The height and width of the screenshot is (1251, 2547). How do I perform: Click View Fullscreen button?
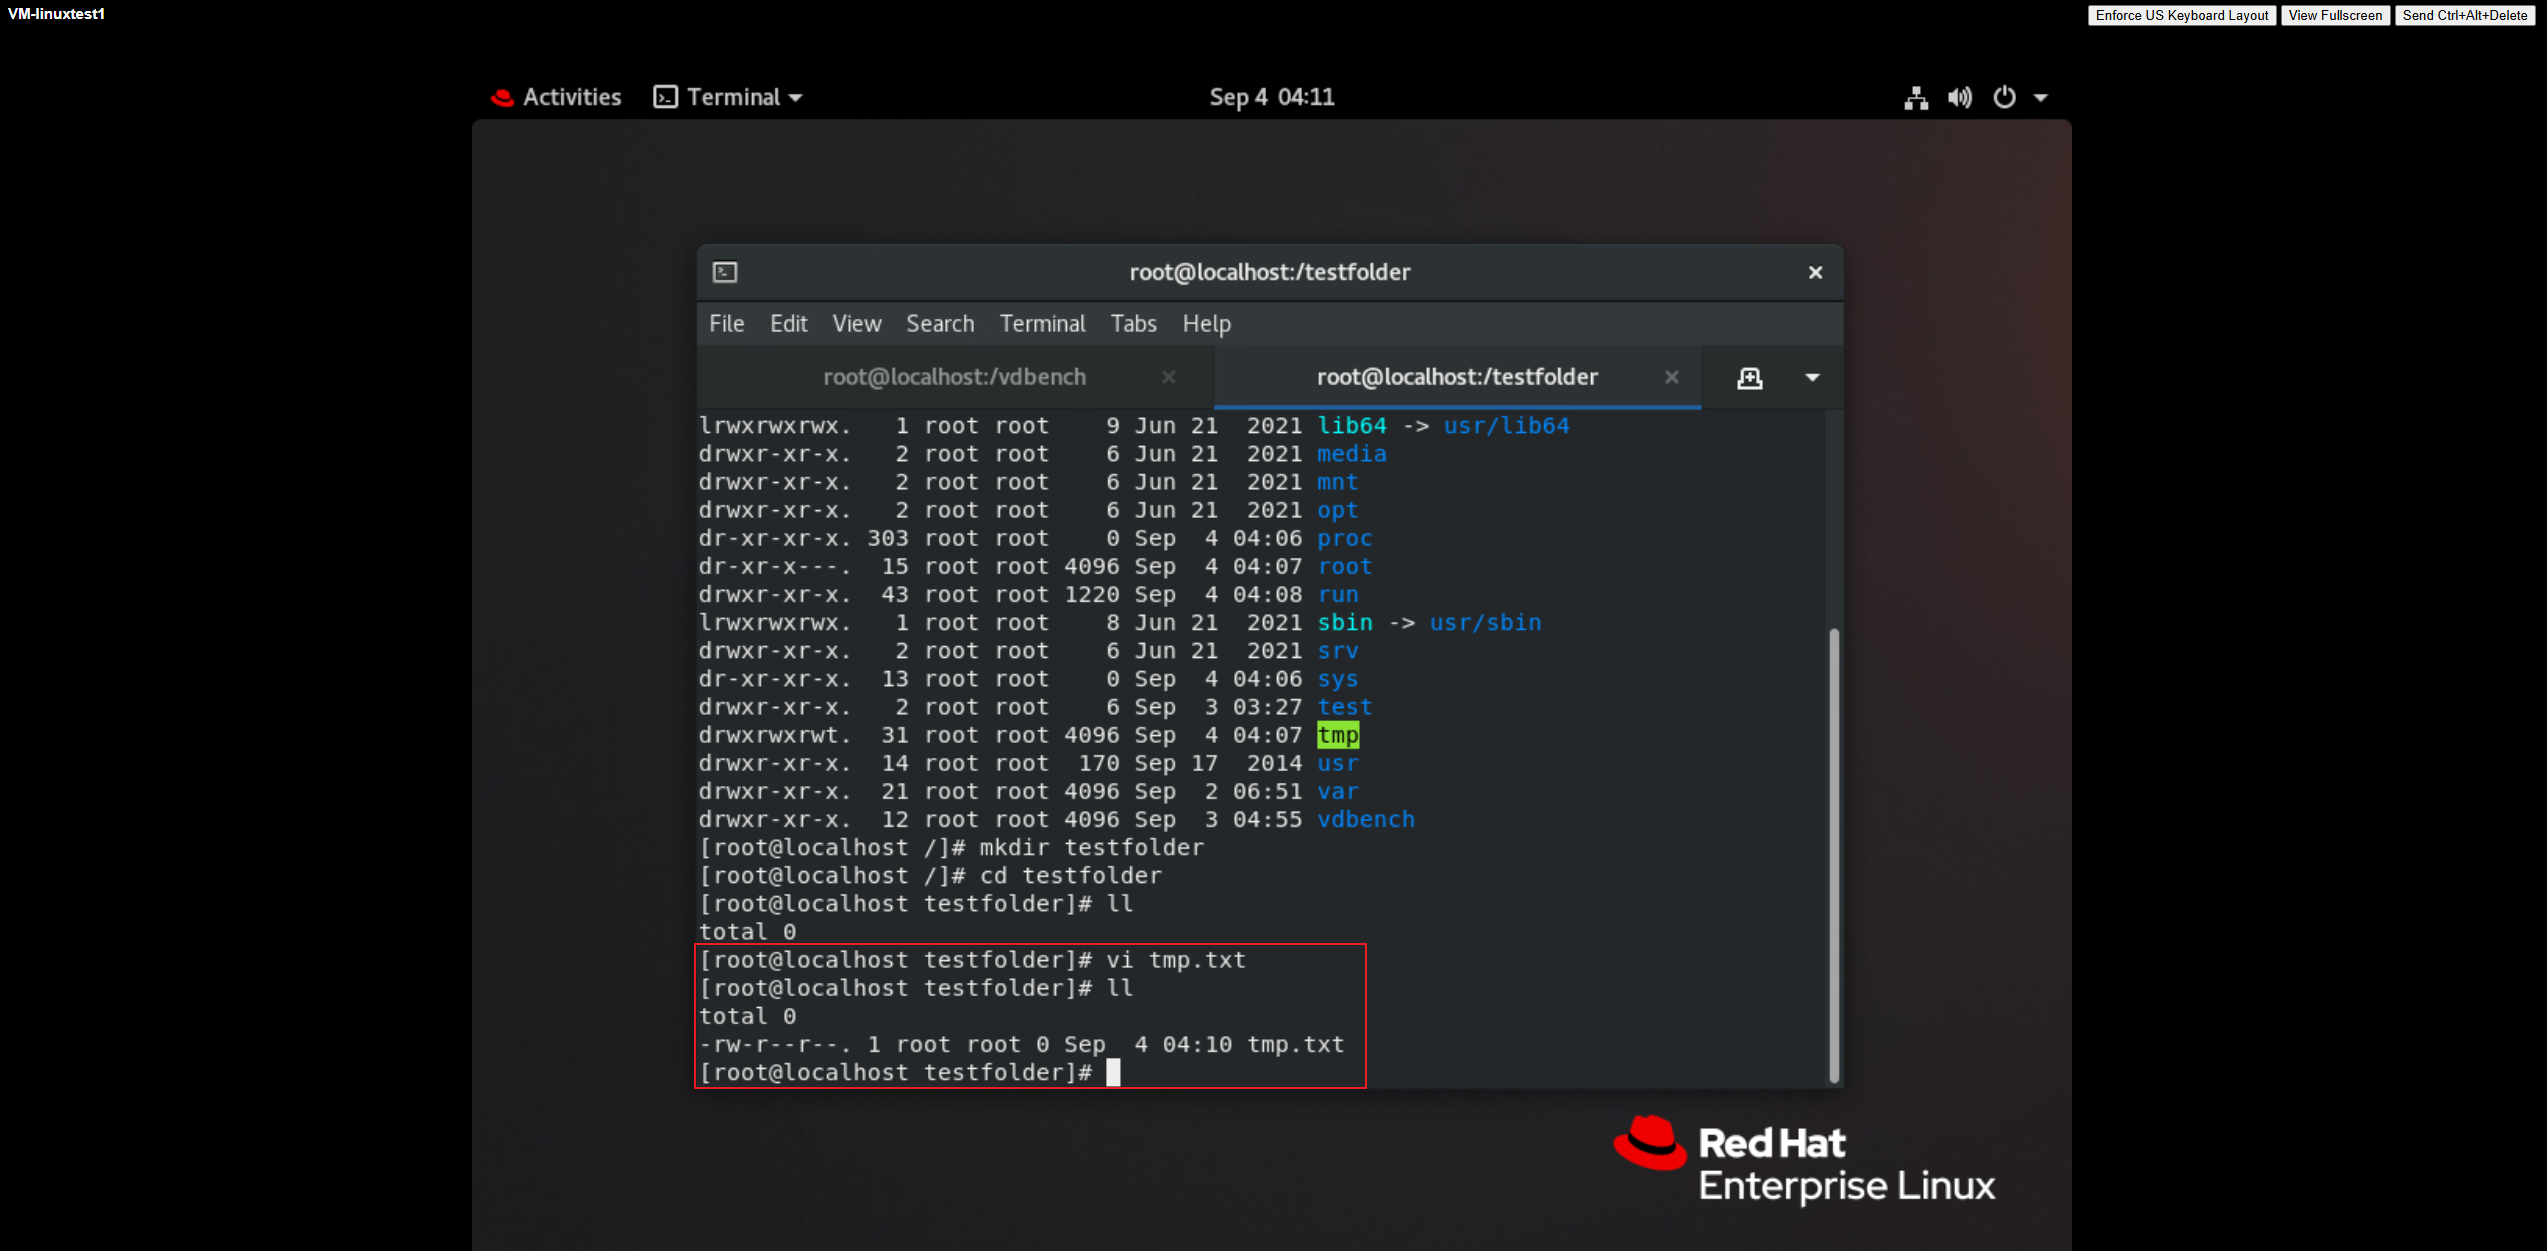pyautogui.click(x=2335, y=15)
